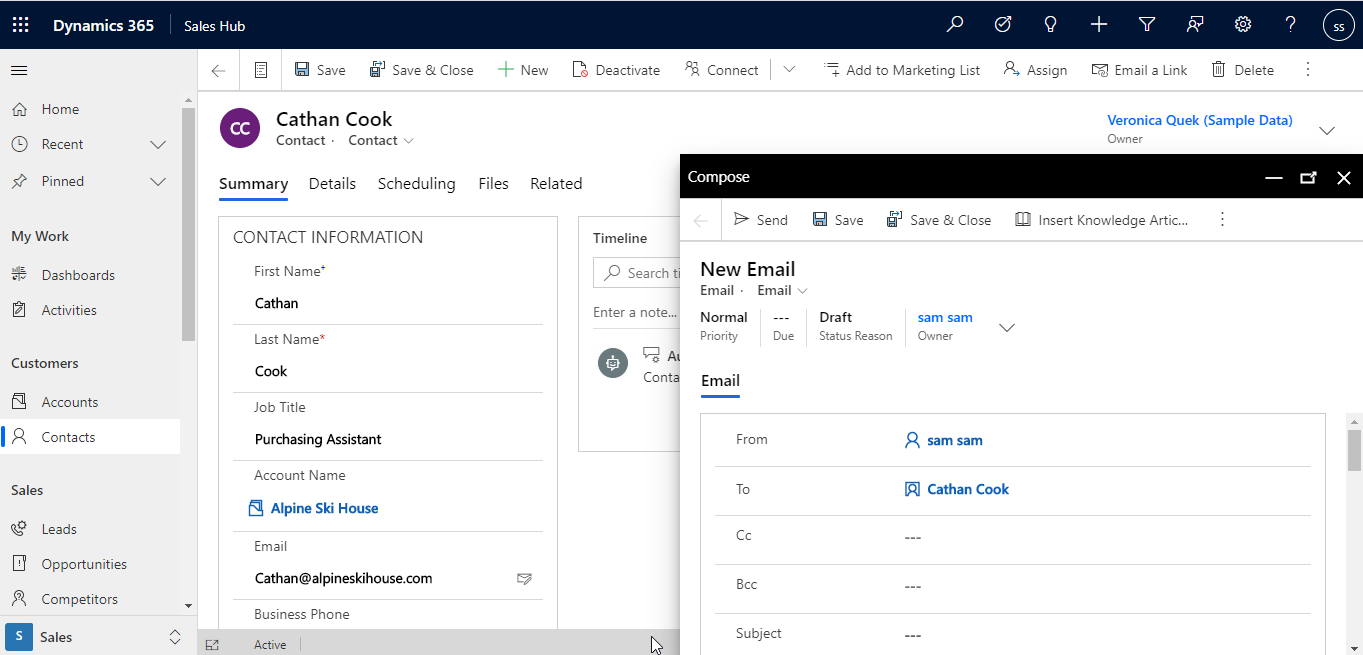Open the user account avatar 'ss'

pyautogui.click(x=1339, y=26)
